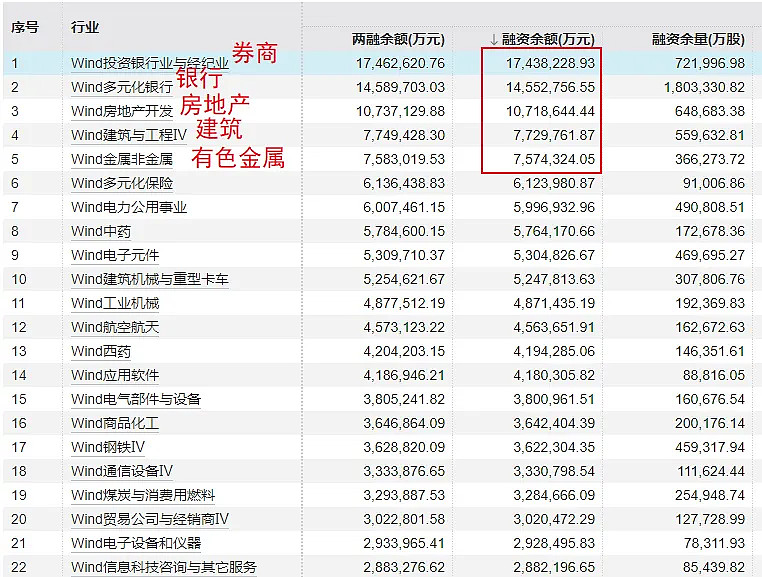
Task: Select the value 14,552,756.55
Action: (550, 87)
